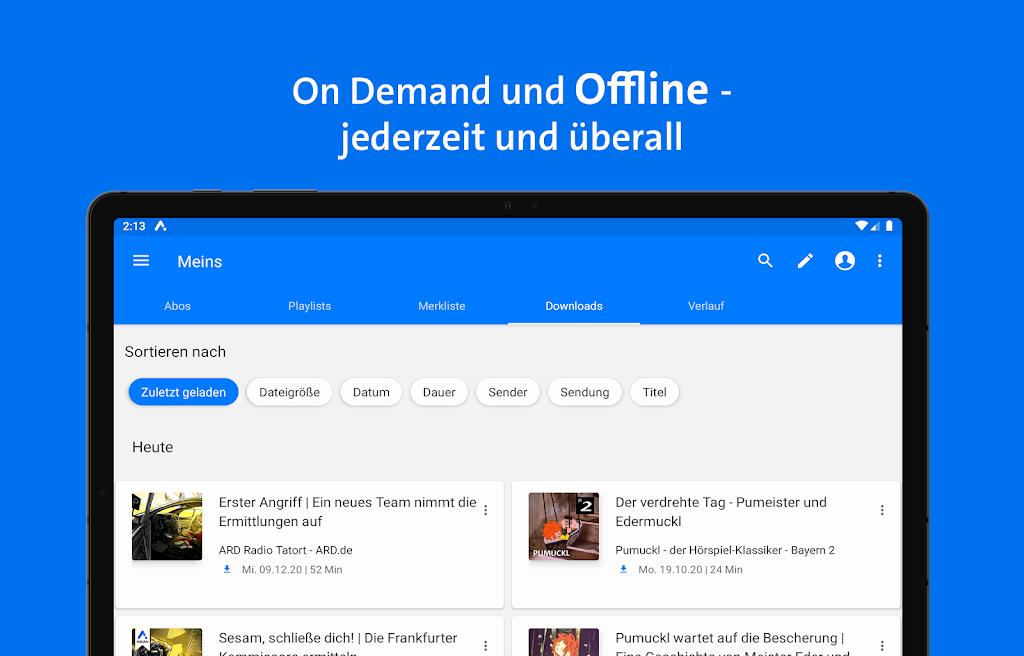Switch to the Playlists tab
The height and width of the screenshot is (656, 1024).
click(310, 306)
